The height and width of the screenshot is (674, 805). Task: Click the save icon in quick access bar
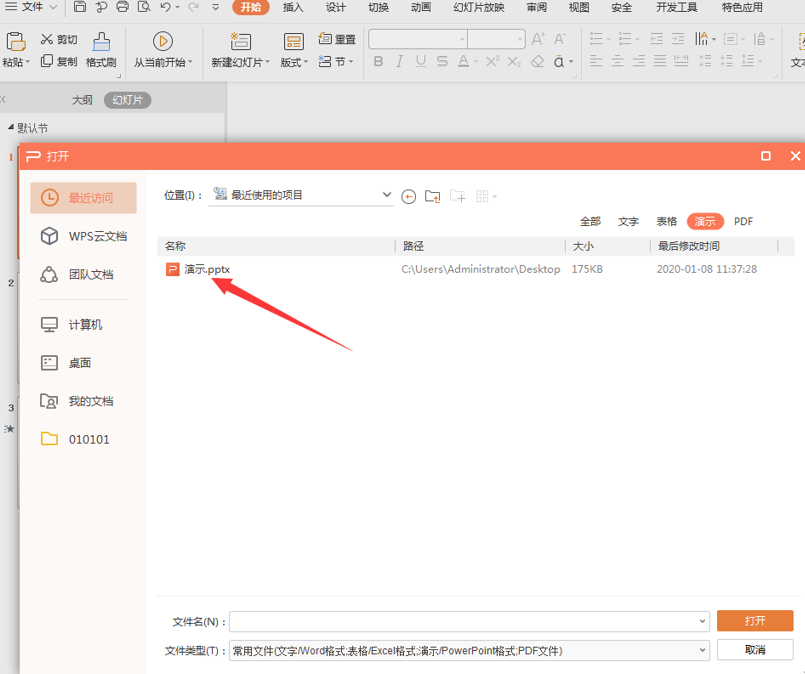click(80, 7)
